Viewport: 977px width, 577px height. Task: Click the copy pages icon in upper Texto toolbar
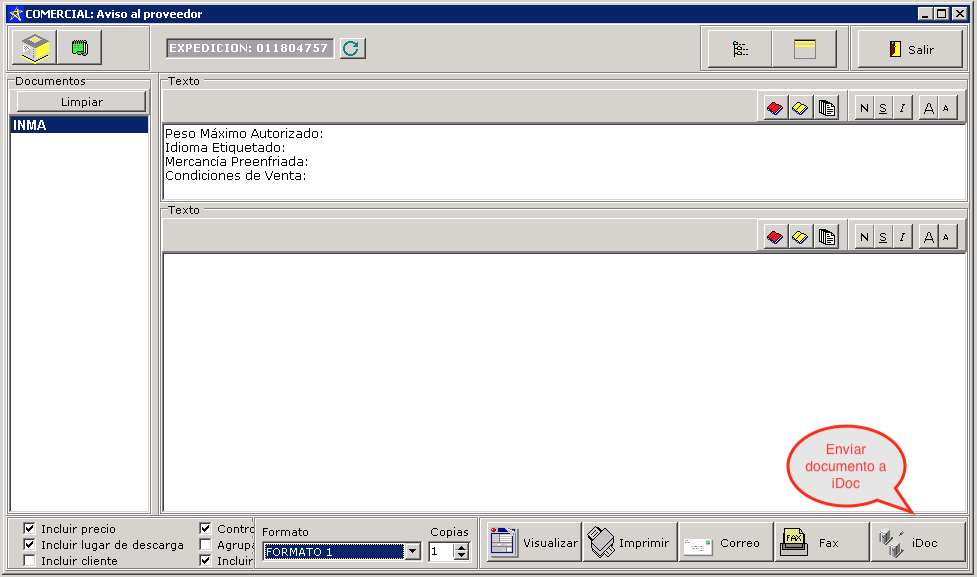coord(826,108)
